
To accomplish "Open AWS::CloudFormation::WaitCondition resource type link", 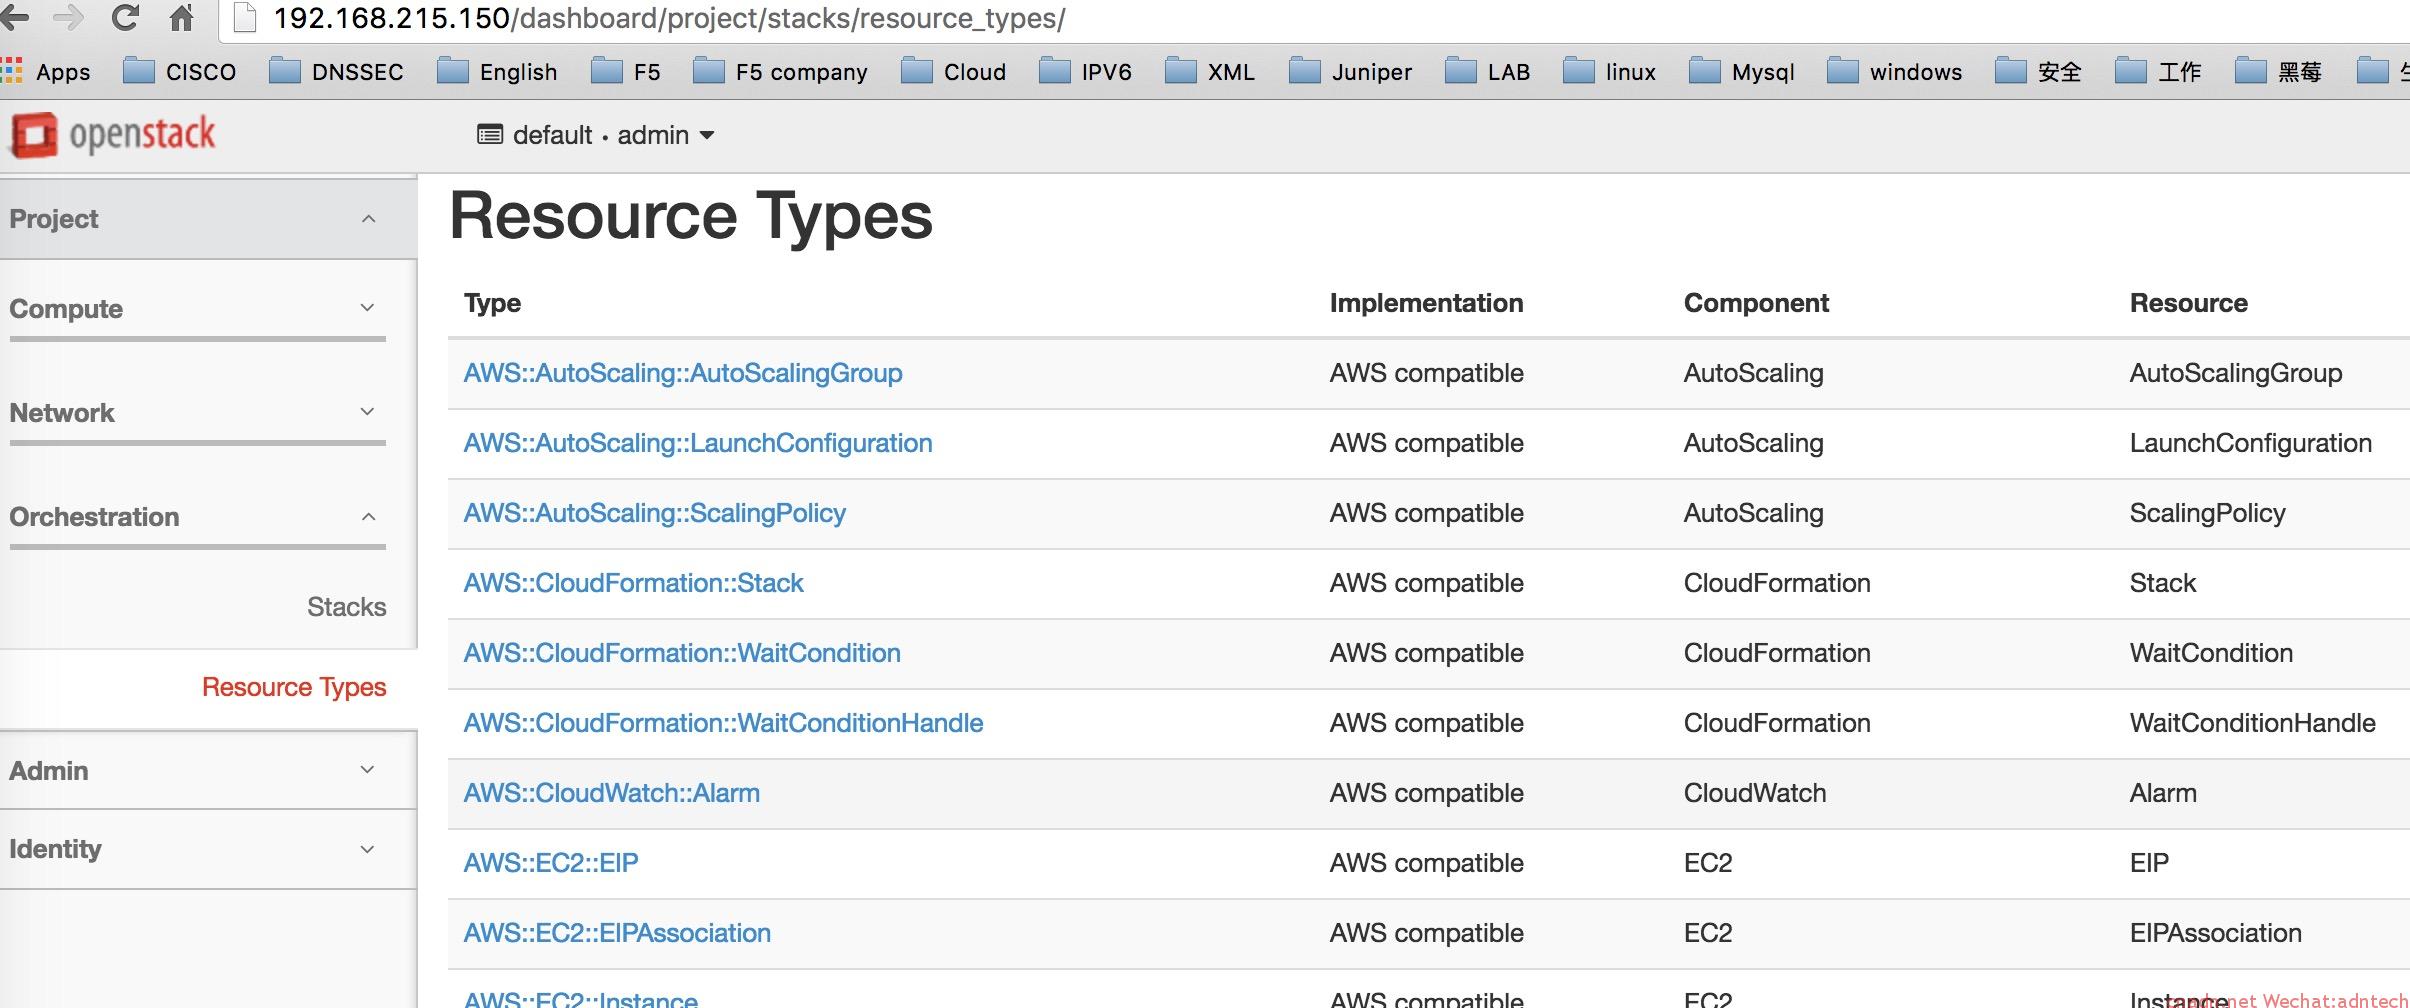I will click(682, 653).
